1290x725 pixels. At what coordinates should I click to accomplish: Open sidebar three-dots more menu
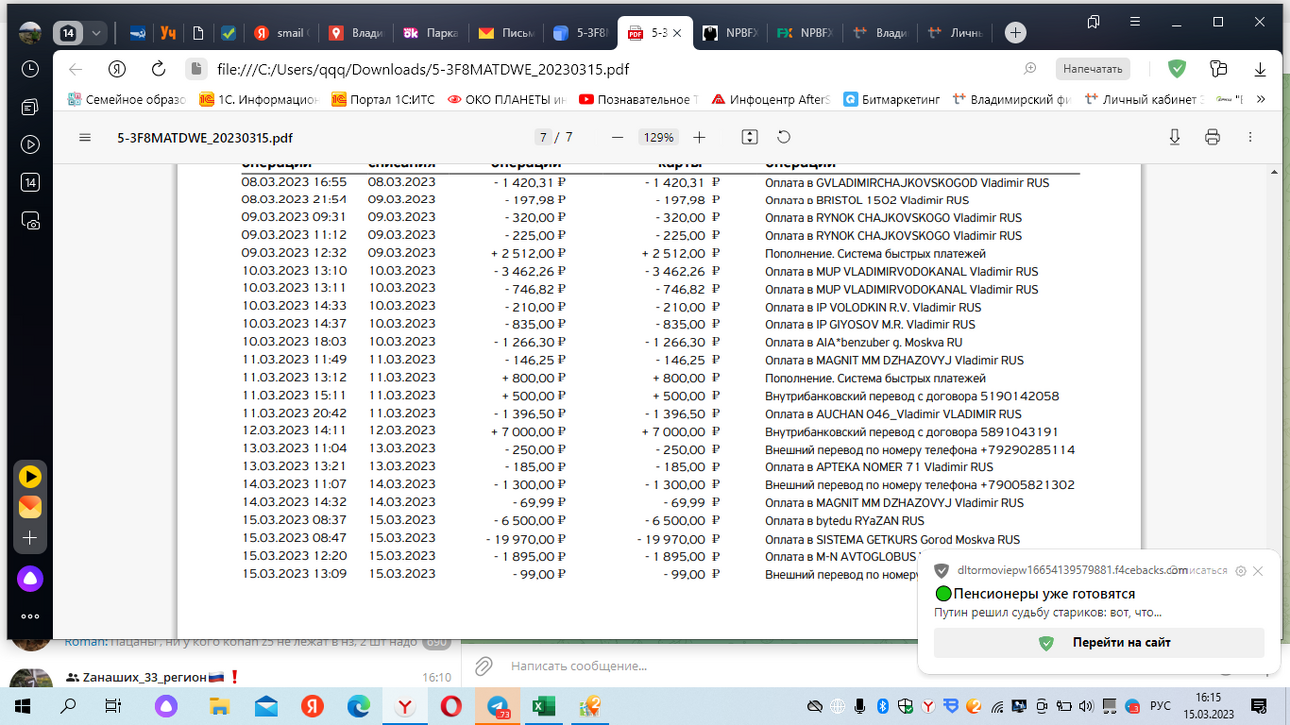tap(30, 616)
